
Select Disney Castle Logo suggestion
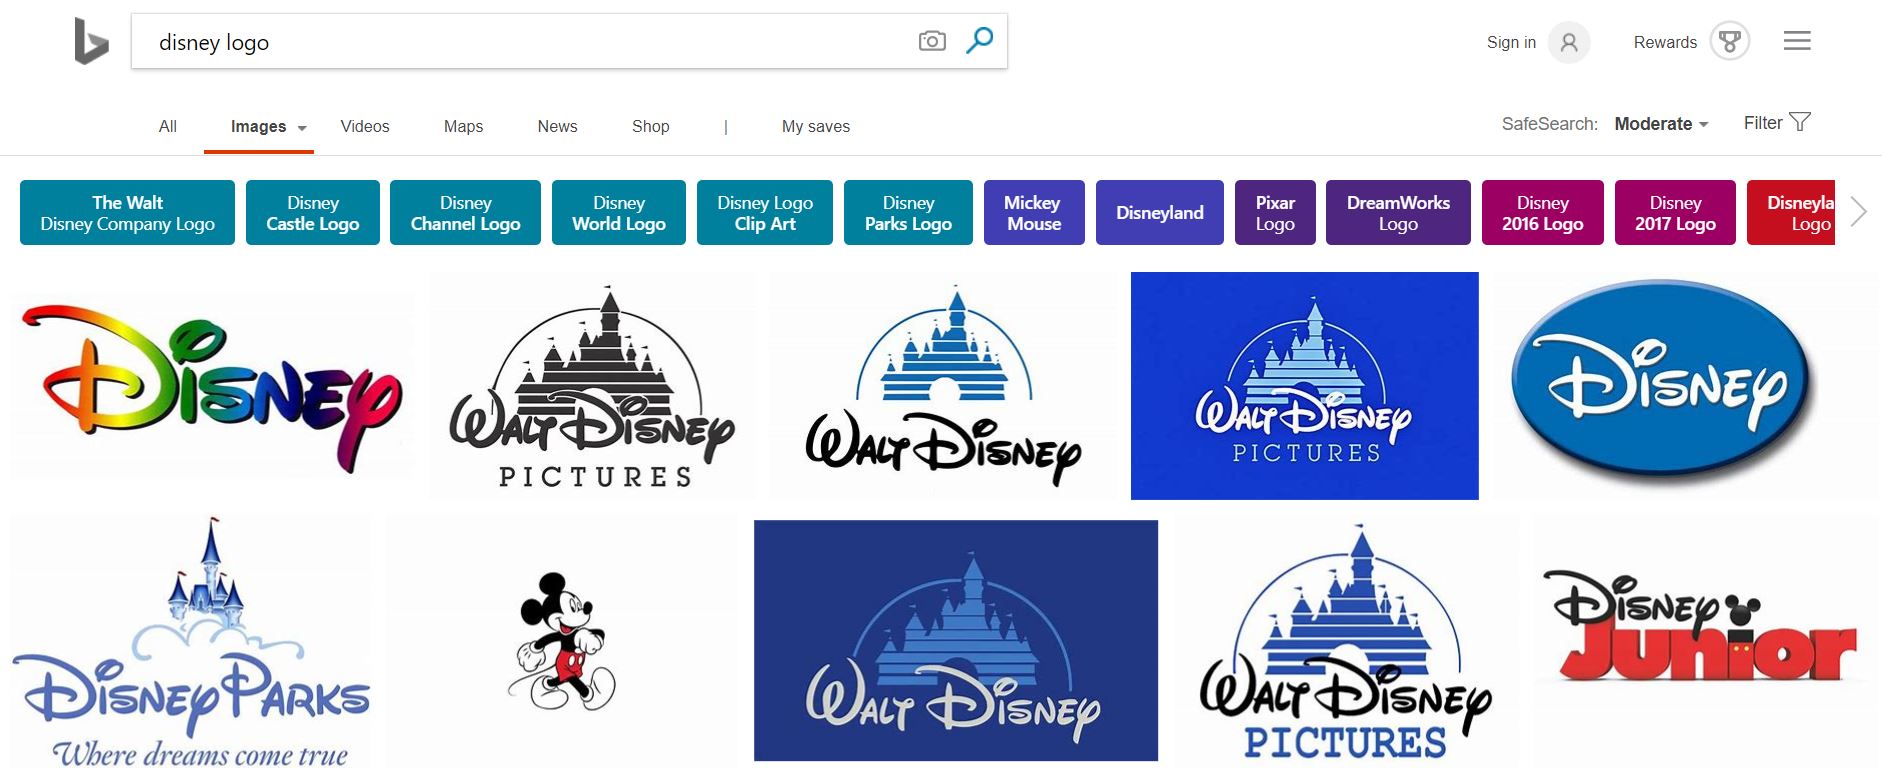(313, 212)
